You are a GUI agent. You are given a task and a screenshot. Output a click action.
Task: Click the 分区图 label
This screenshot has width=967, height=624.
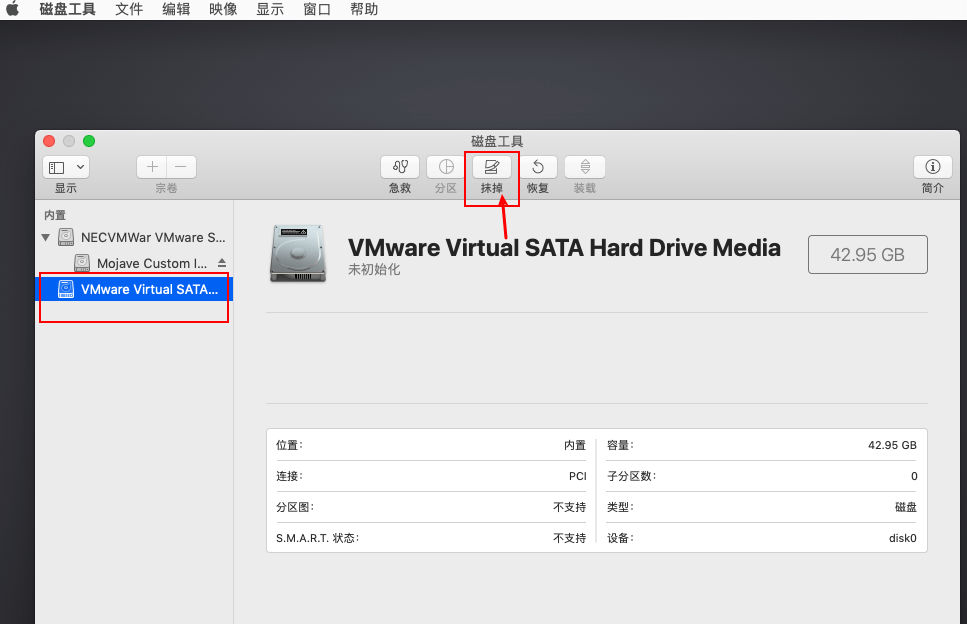pyautogui.click(x=295, y=507)
